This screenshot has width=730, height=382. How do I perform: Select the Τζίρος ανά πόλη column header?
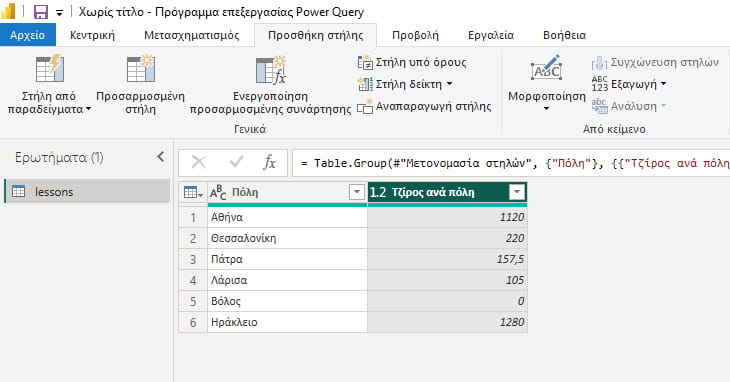[447, 192]
